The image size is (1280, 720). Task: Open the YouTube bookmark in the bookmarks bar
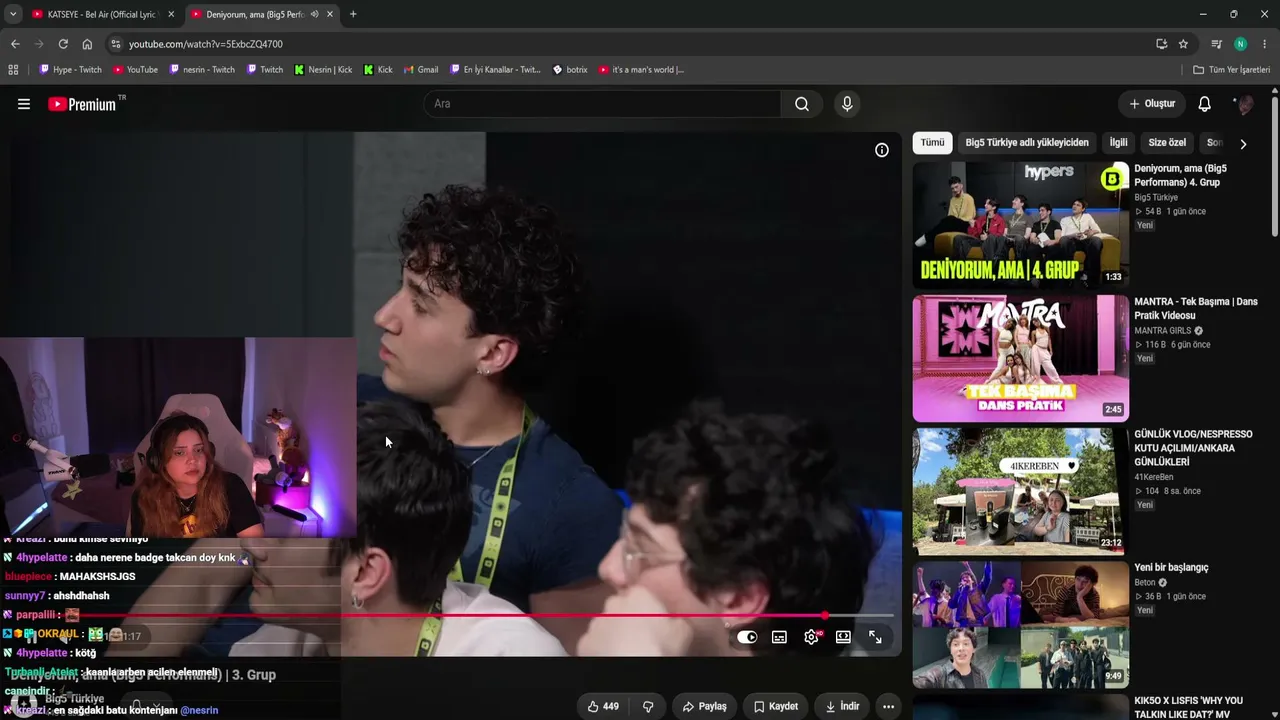[135, 70]
